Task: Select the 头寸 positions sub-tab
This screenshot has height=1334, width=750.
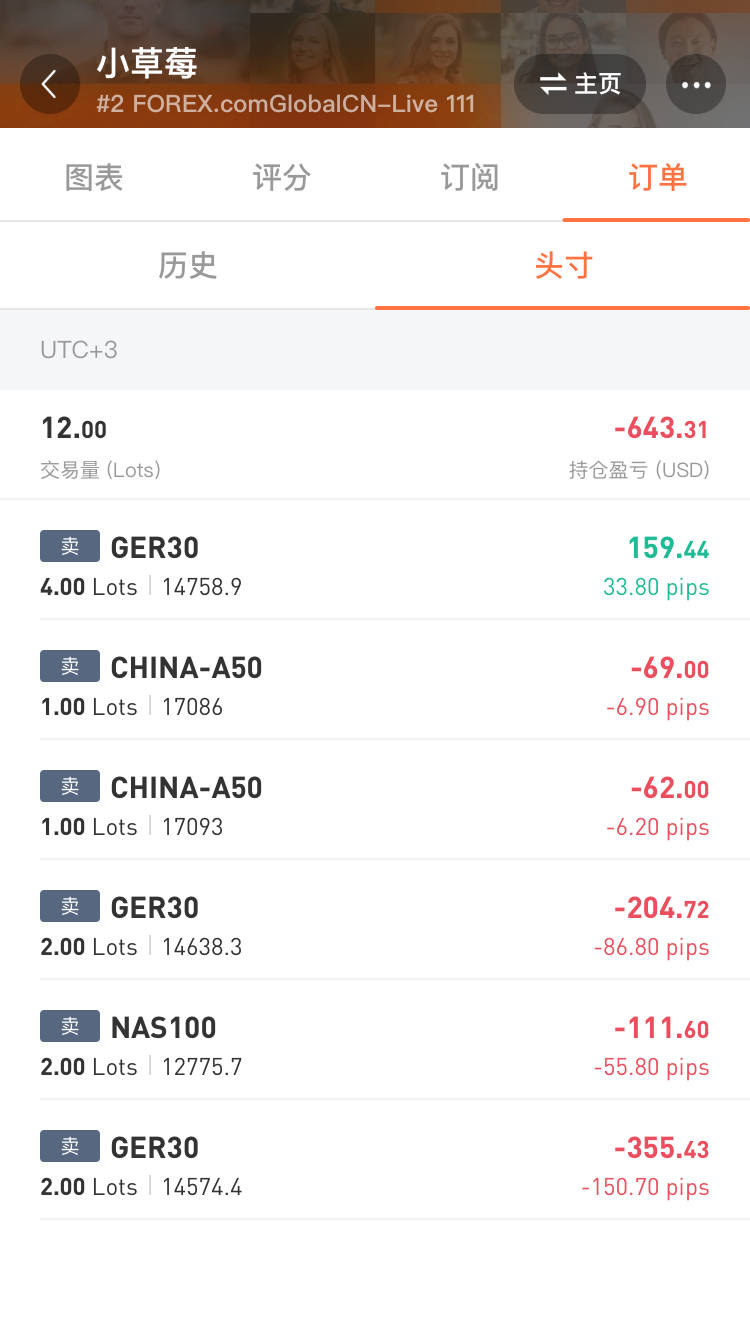Action: pyautogui.click(x=563, y=266)
